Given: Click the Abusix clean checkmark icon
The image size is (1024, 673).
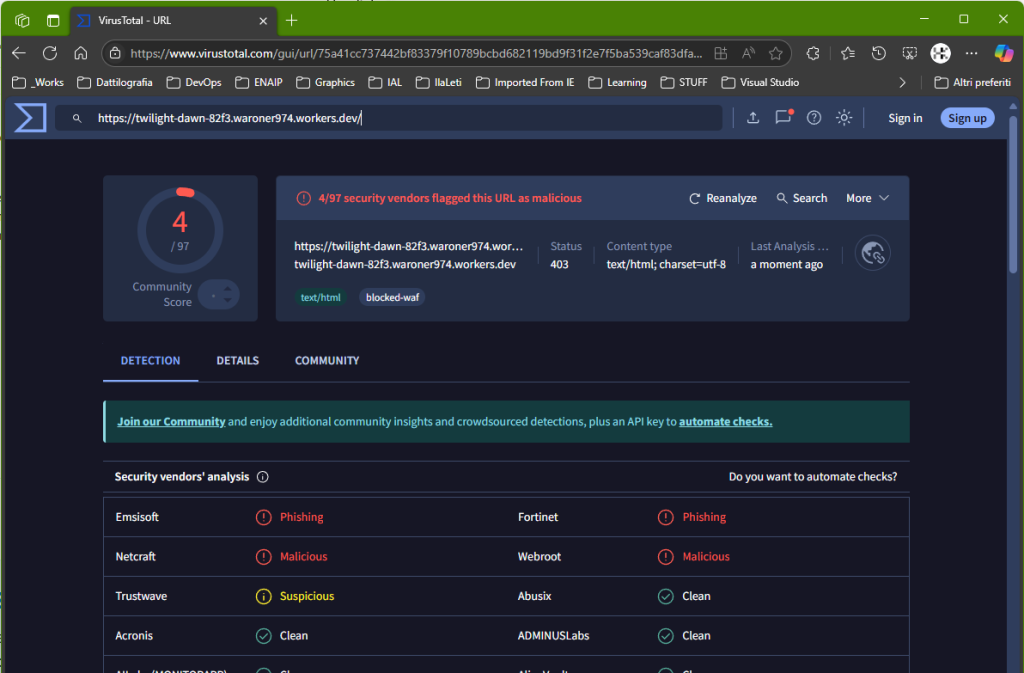Looking at the screenshot, I should pyautogui.click(x=665, y=597).
